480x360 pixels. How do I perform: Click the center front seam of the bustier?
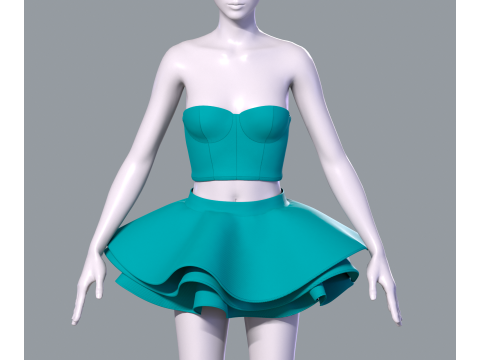236,147
